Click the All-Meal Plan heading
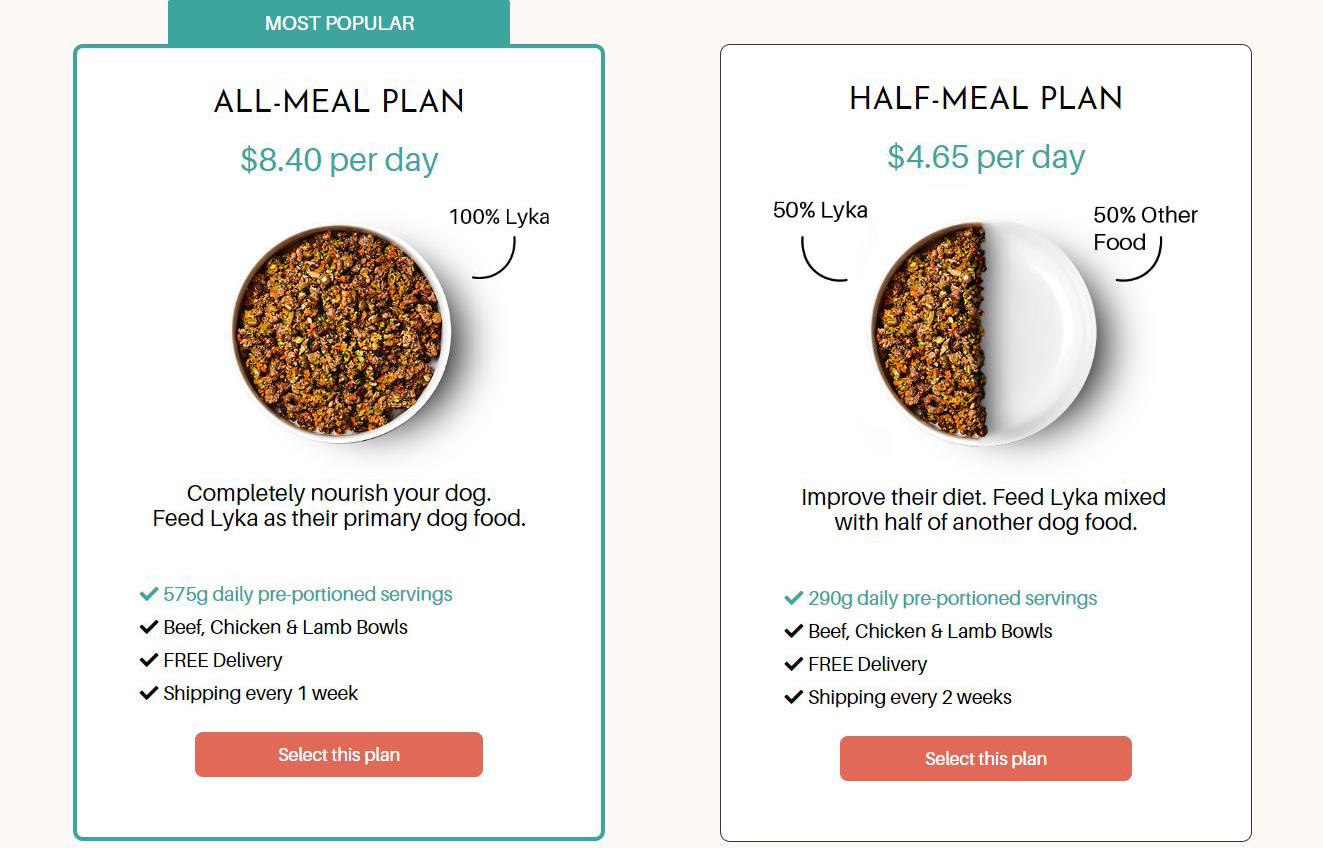Screen dimensions: 1323x848 point(339,101)
